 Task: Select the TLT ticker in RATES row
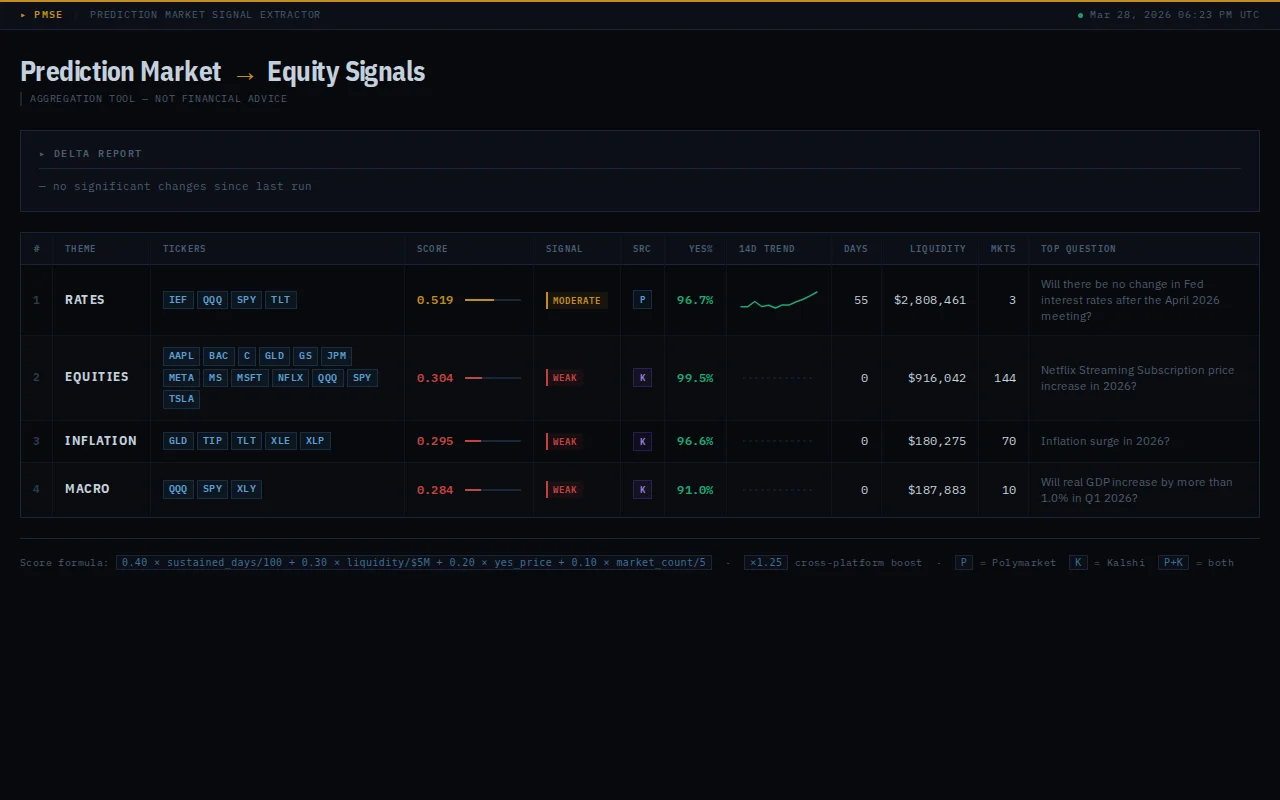click(x=281, y=300)
